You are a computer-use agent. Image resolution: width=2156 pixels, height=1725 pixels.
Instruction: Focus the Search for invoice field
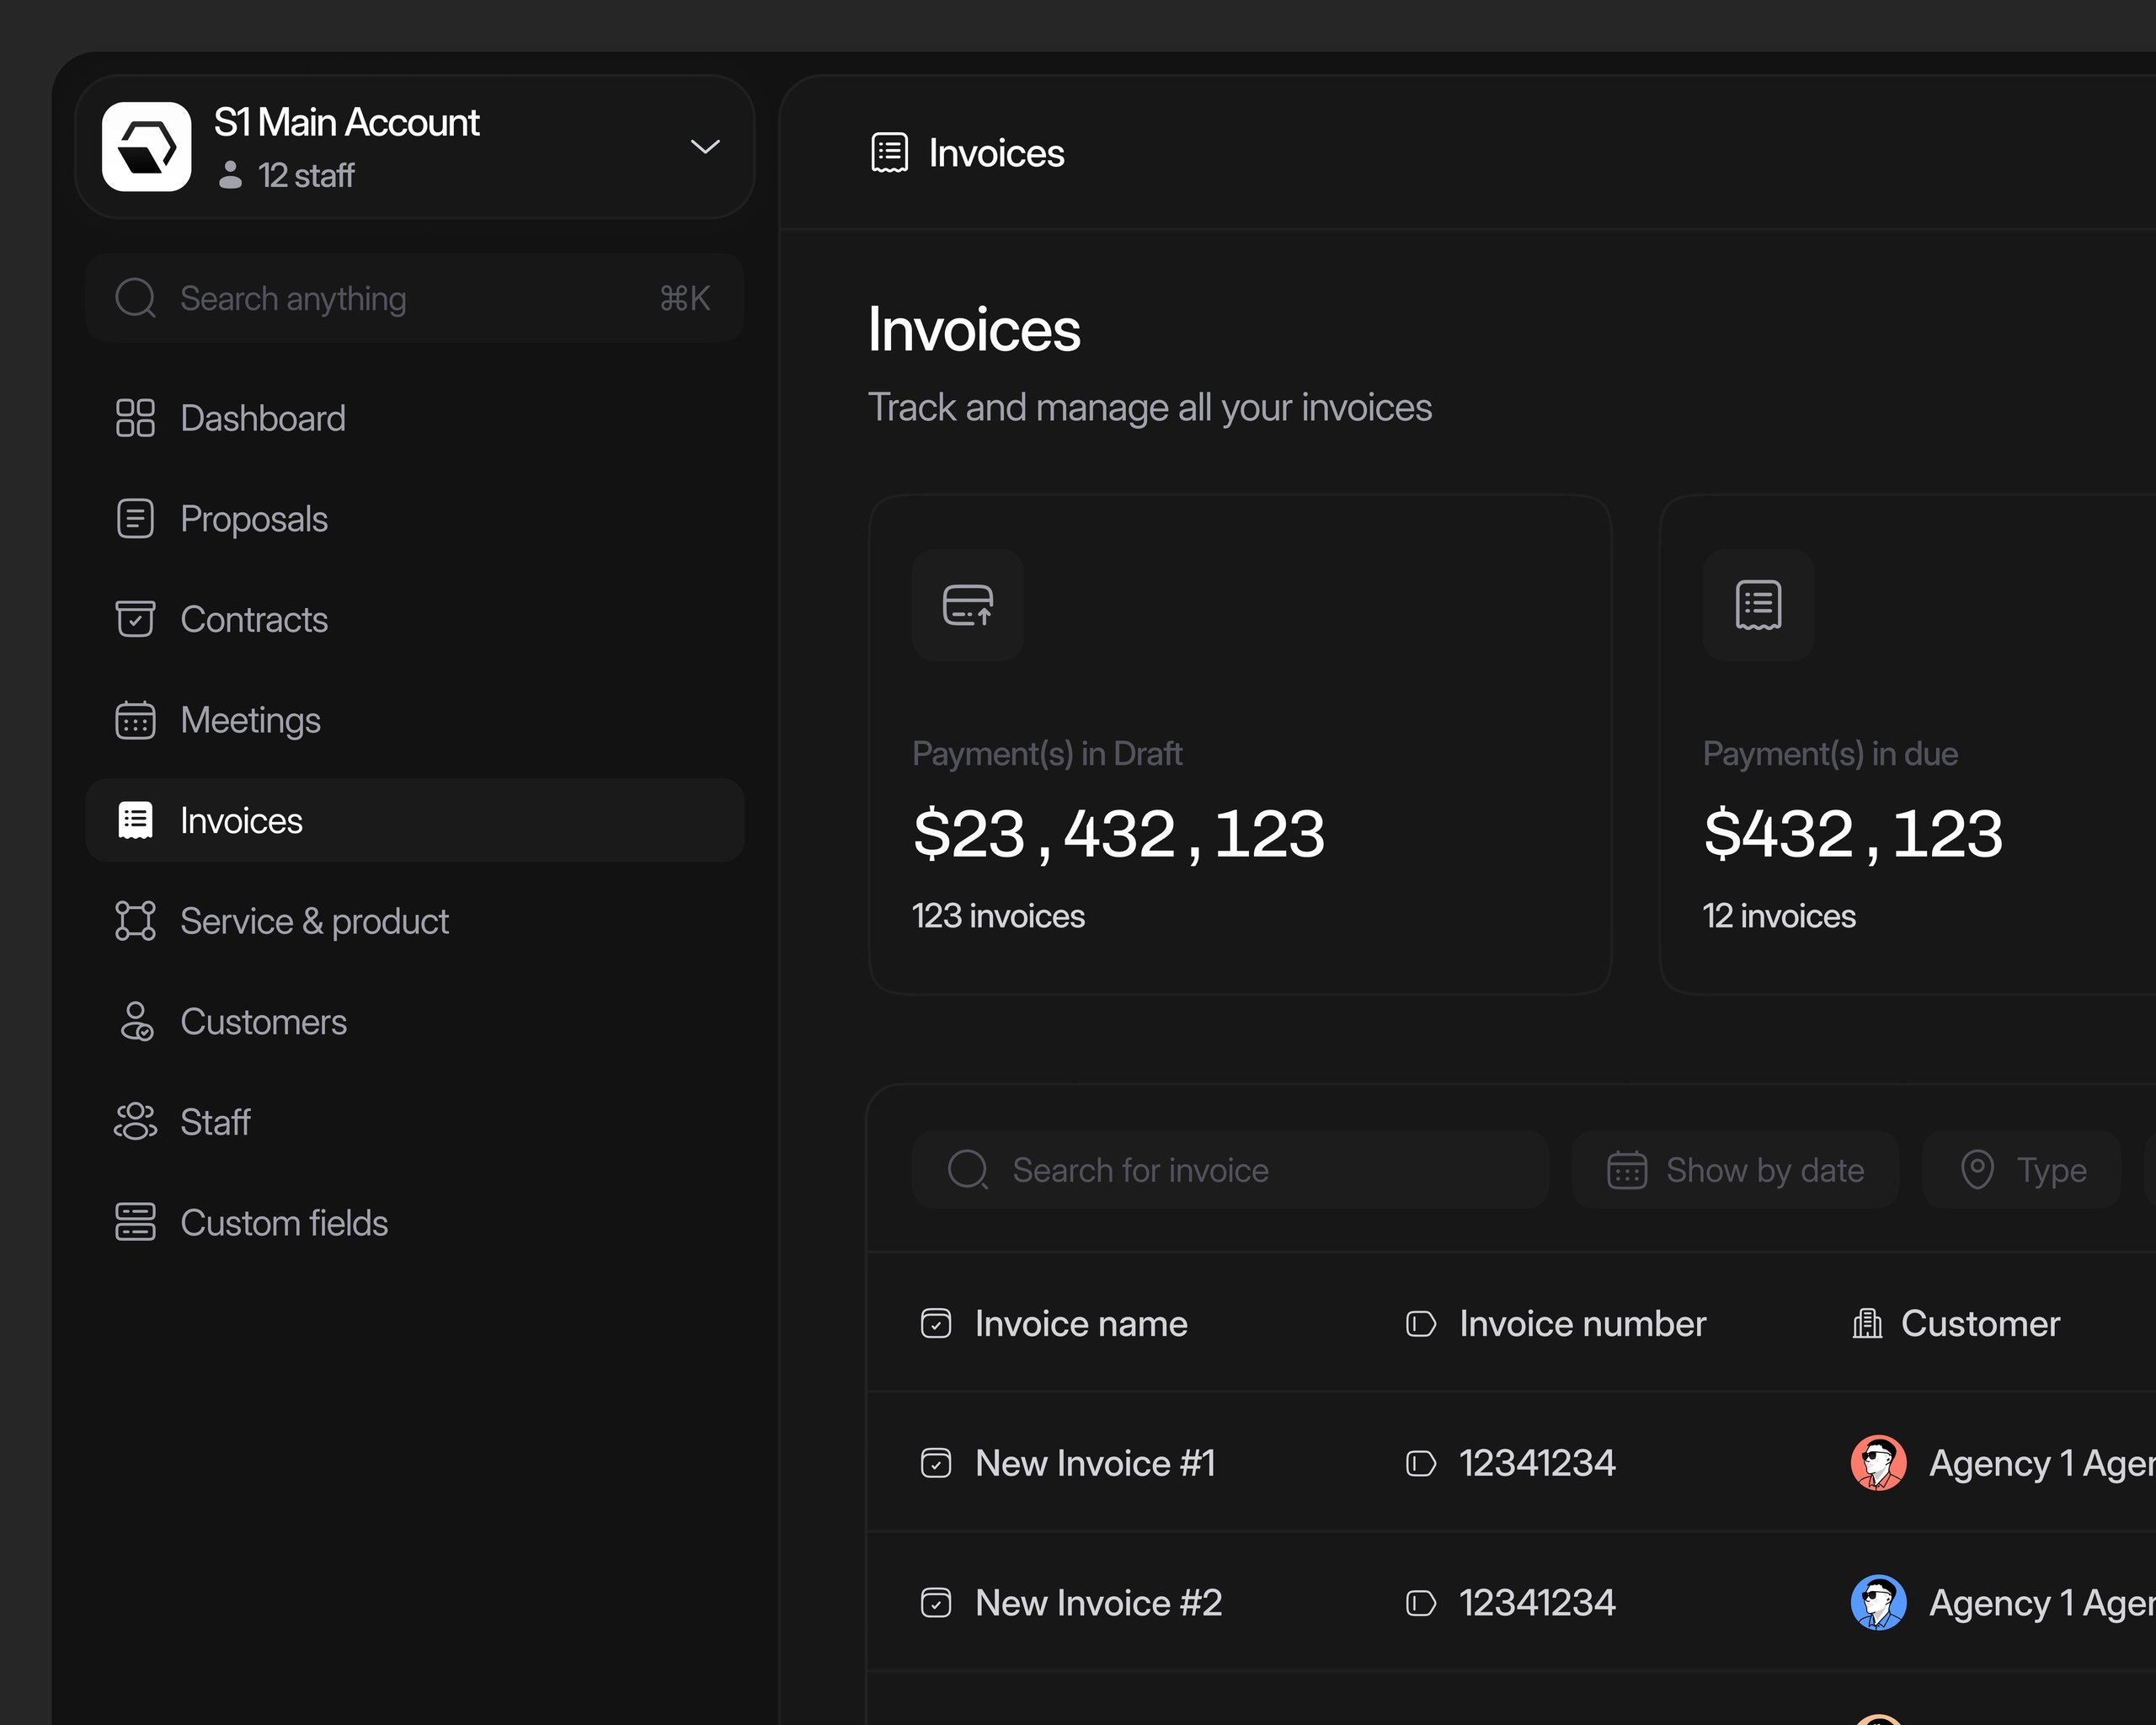(1230, 1169)
